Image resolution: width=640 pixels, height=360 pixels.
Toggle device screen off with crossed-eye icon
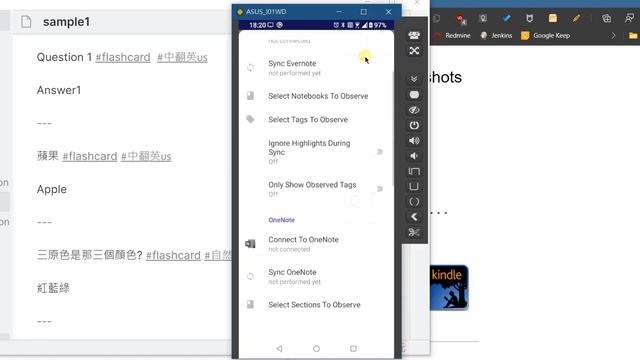[x=414, y=110]
